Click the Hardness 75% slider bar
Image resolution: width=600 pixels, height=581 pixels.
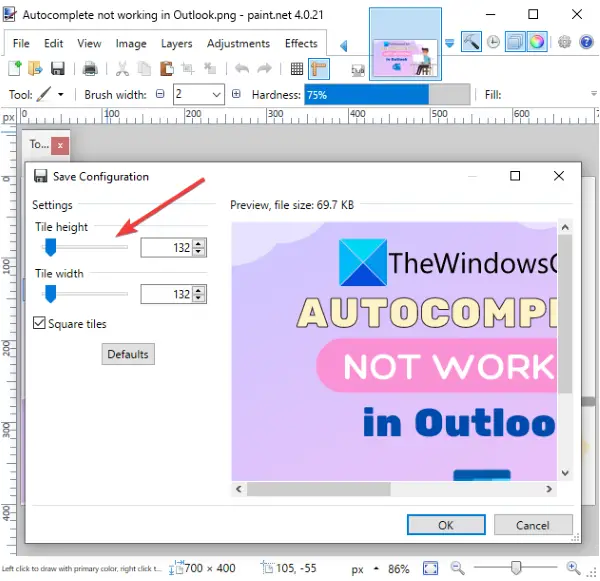[387, 95]
